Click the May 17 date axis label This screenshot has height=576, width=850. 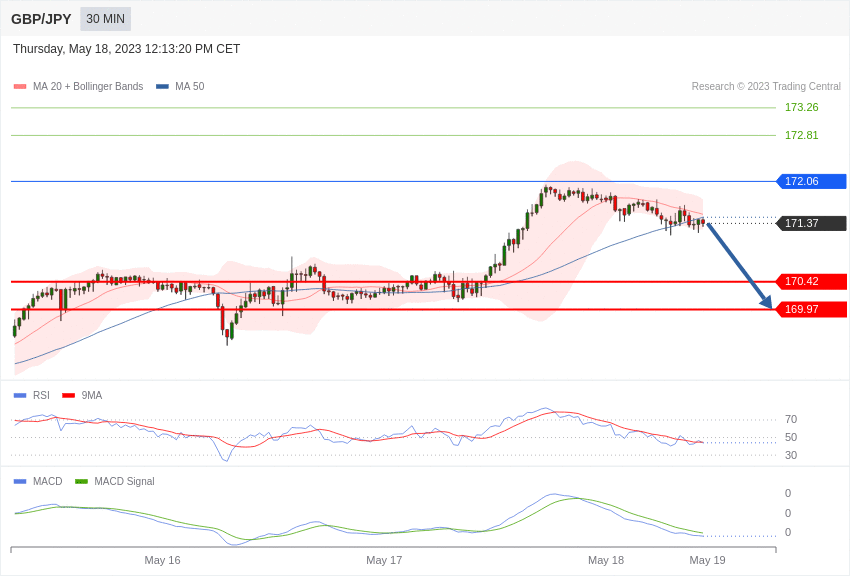click(x=384, y=560)
